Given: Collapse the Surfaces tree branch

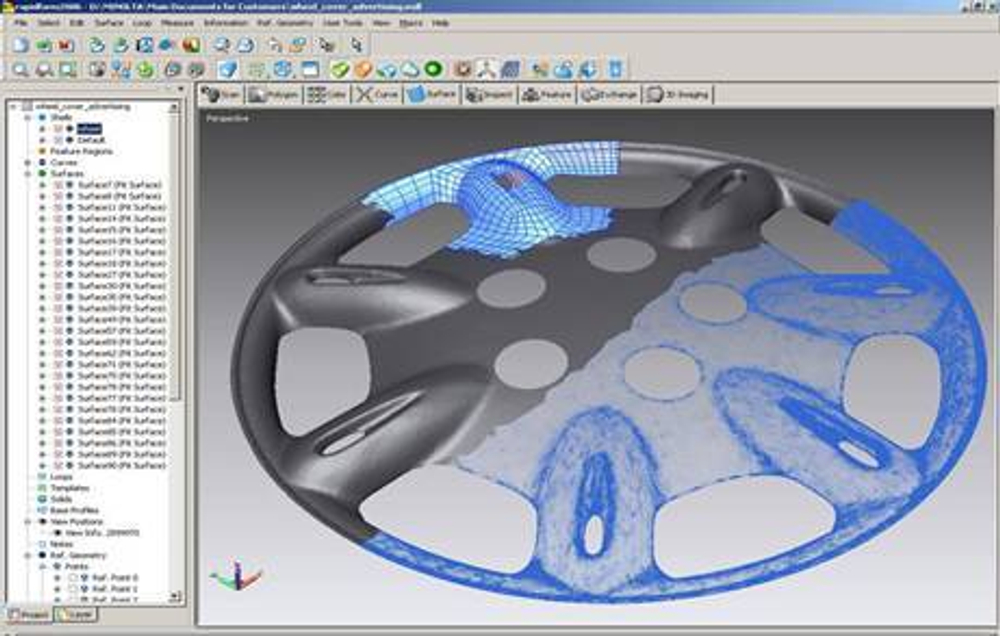Looking at the screenshot, I should point(26,173).
